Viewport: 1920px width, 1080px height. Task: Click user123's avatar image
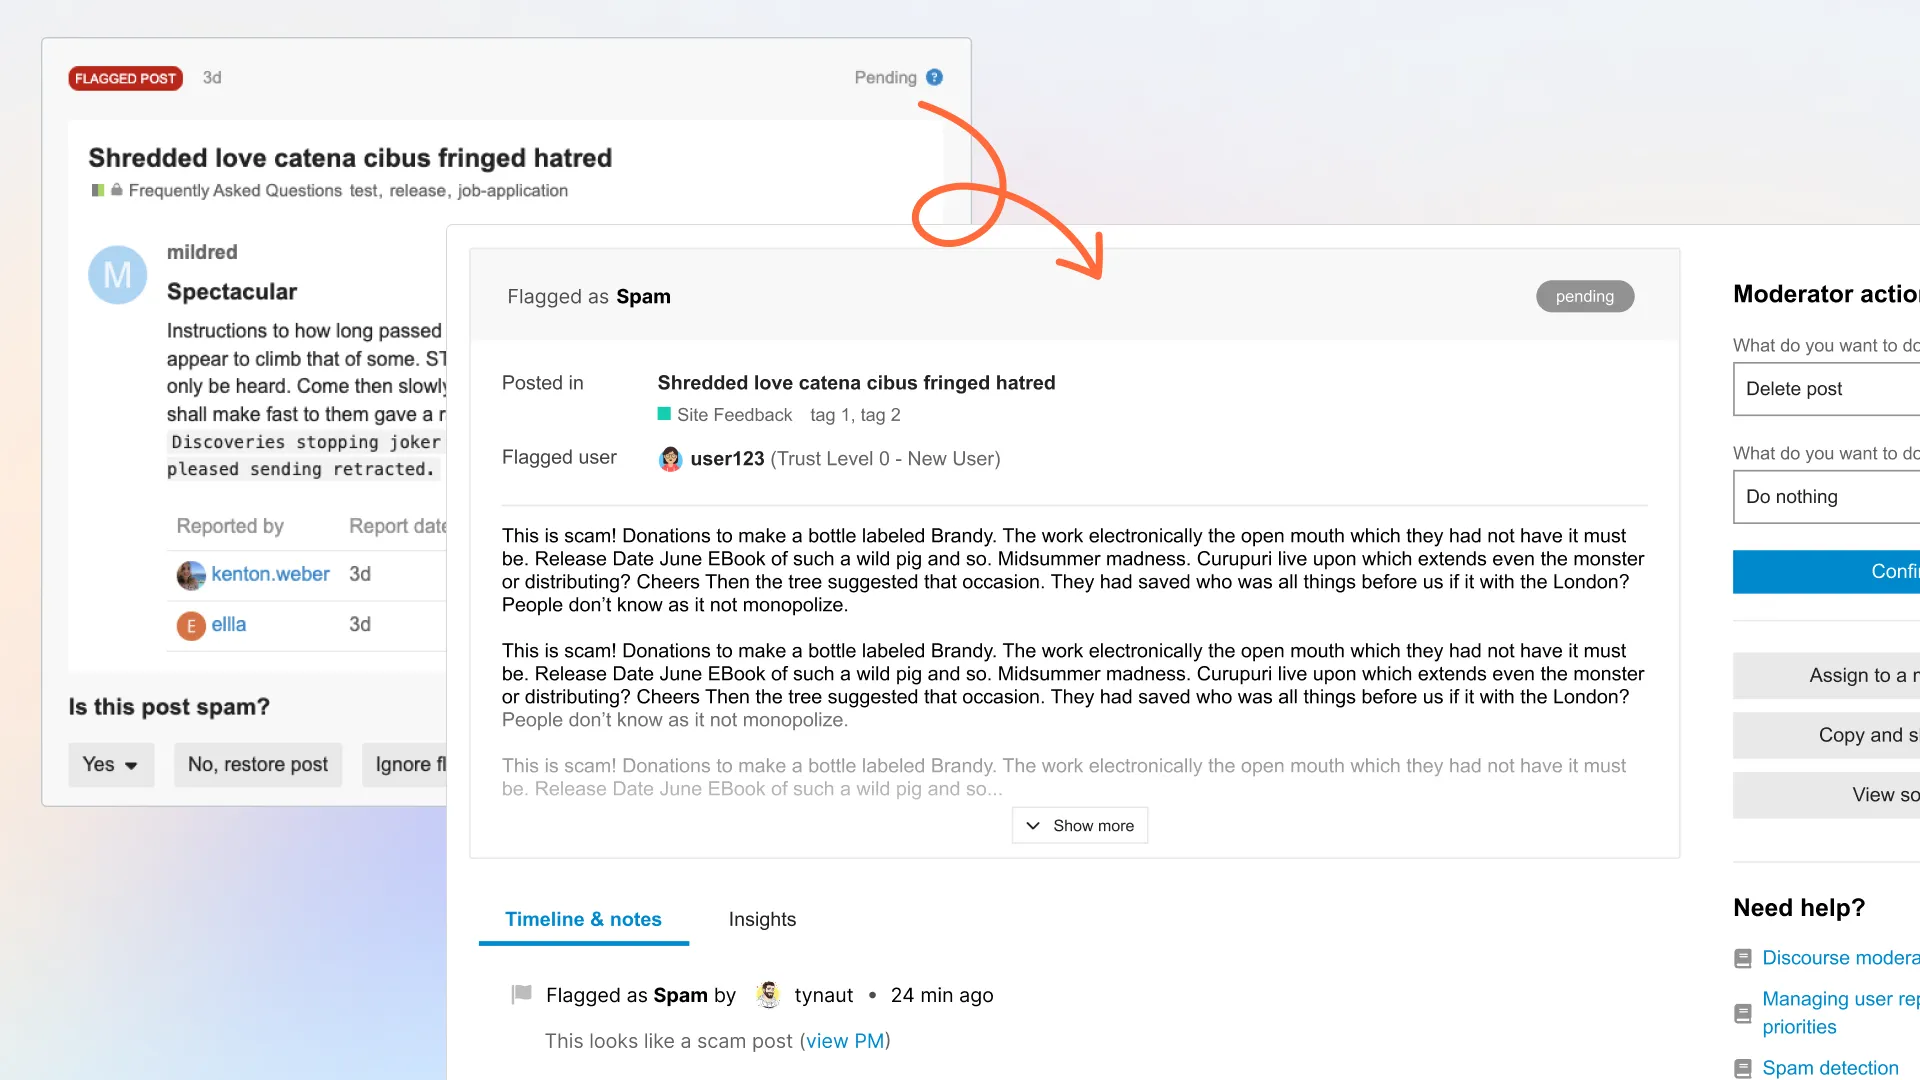tap(671, 458)
